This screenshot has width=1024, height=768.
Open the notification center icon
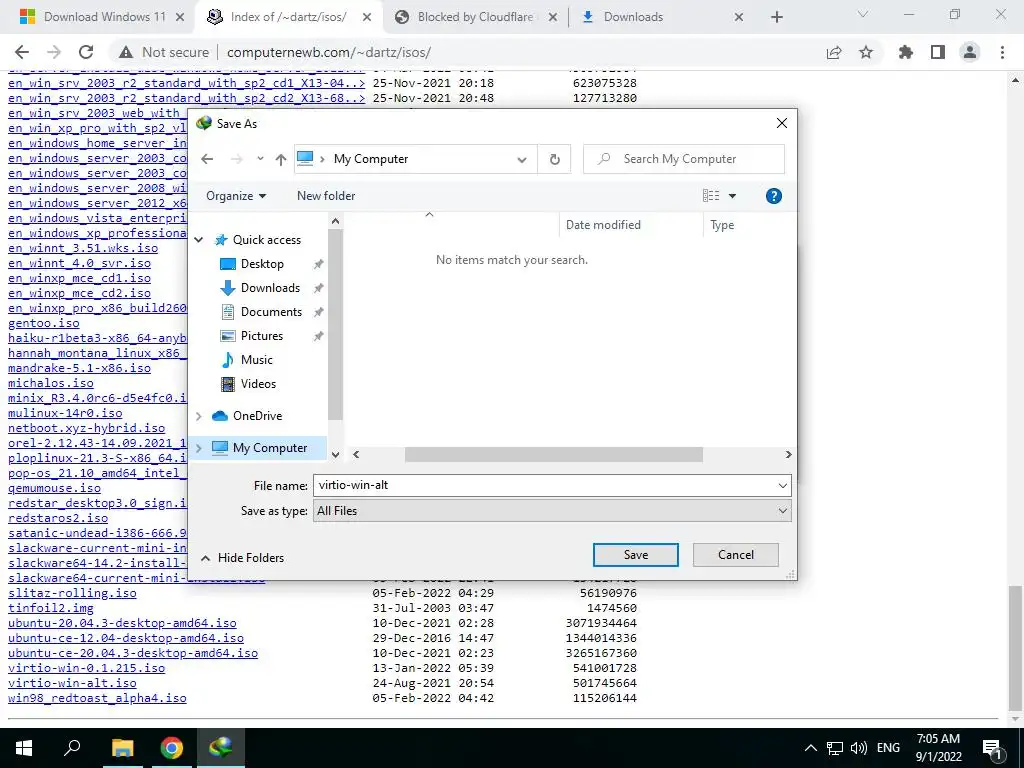coord(993,748)
